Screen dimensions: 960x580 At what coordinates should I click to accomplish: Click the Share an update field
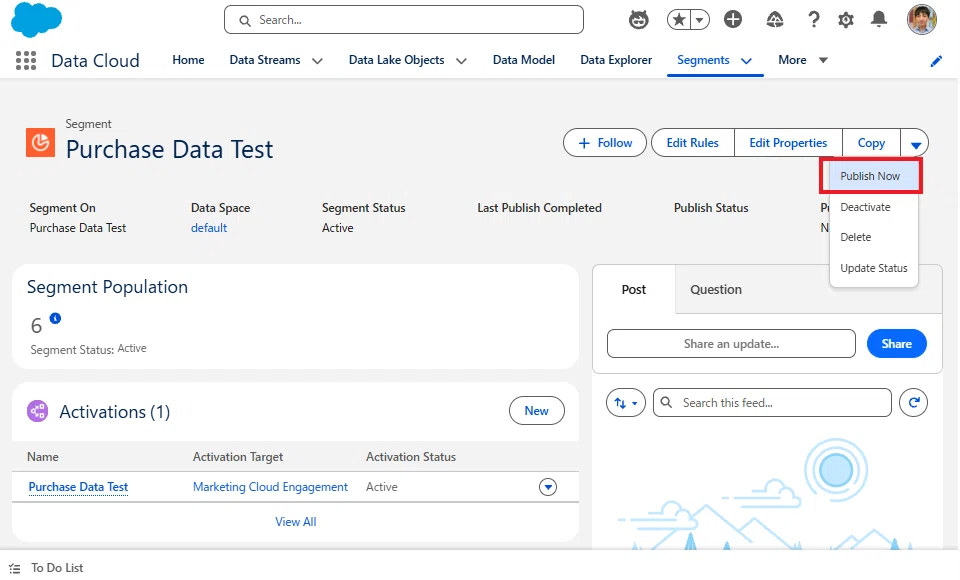tap(731, 344)
